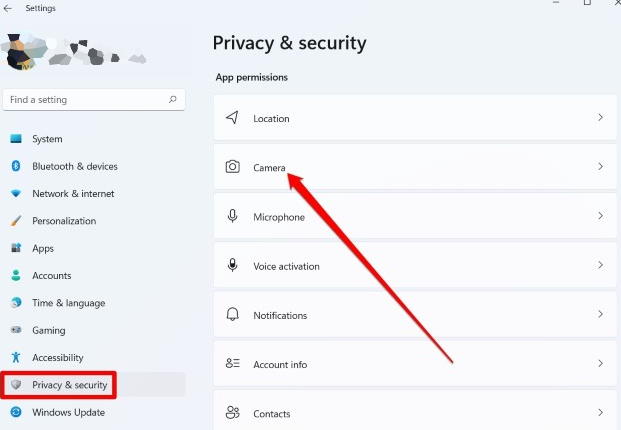Viewport: 621px width, 430px height.
Task: Expand Location permission with its chevron
Action: 600,118
